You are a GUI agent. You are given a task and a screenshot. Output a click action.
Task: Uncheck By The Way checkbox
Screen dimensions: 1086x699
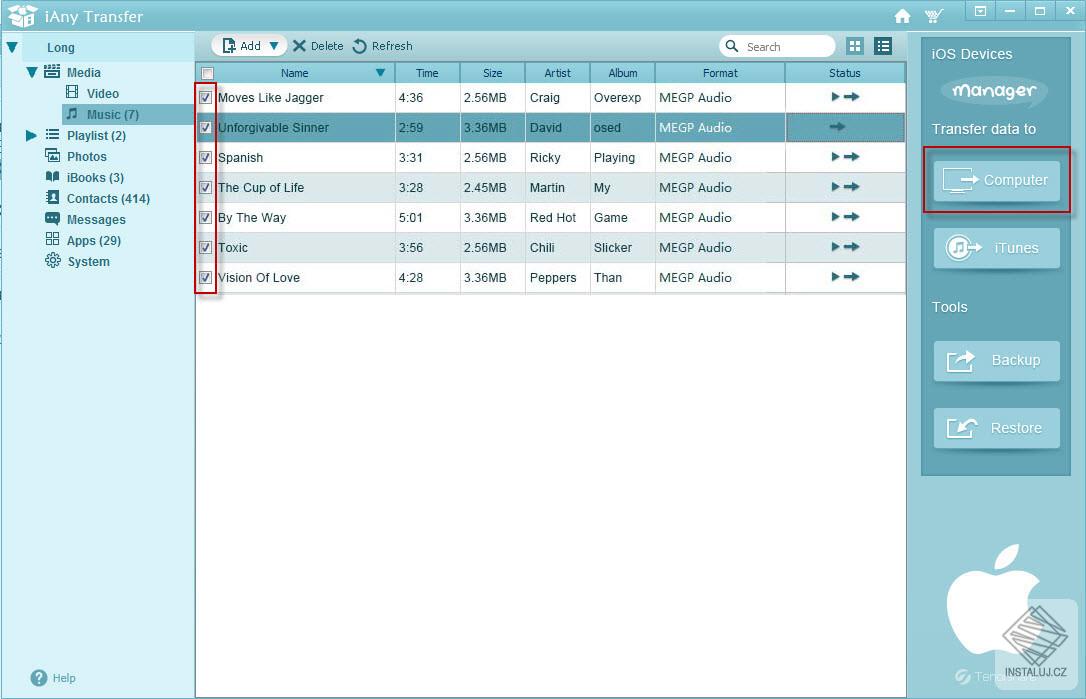click(x=206, y=218)
